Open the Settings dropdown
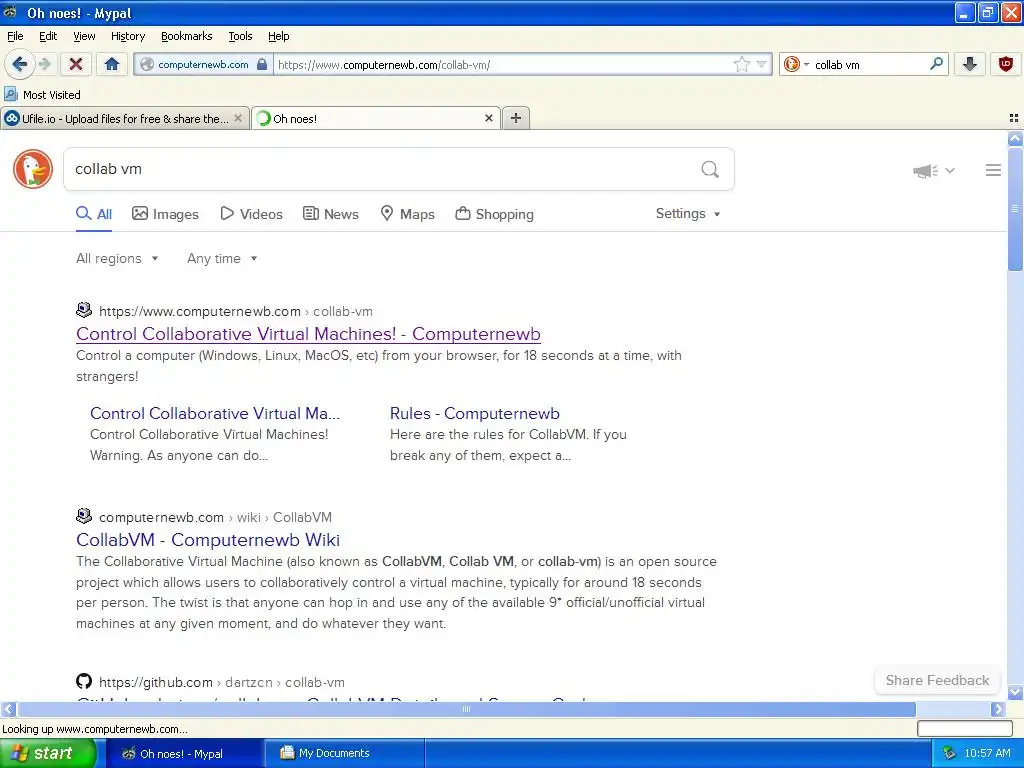 tap(688, 214)
